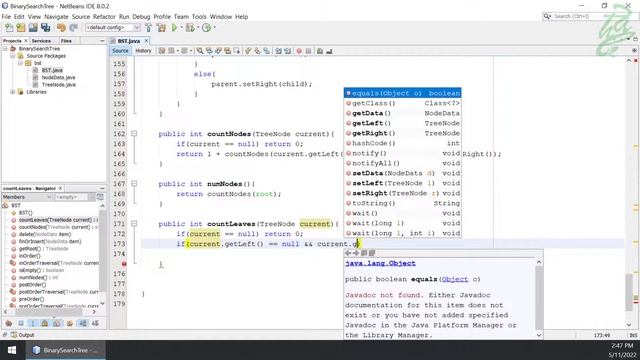Click the Redo toolbar icon

click(73, 28)
